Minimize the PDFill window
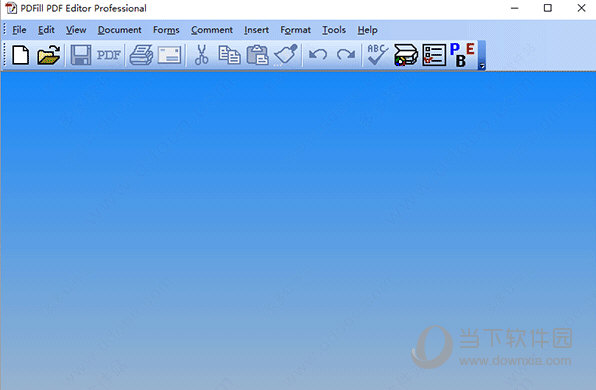The height and width of the screenshot is (390, 596). (515, 8)
